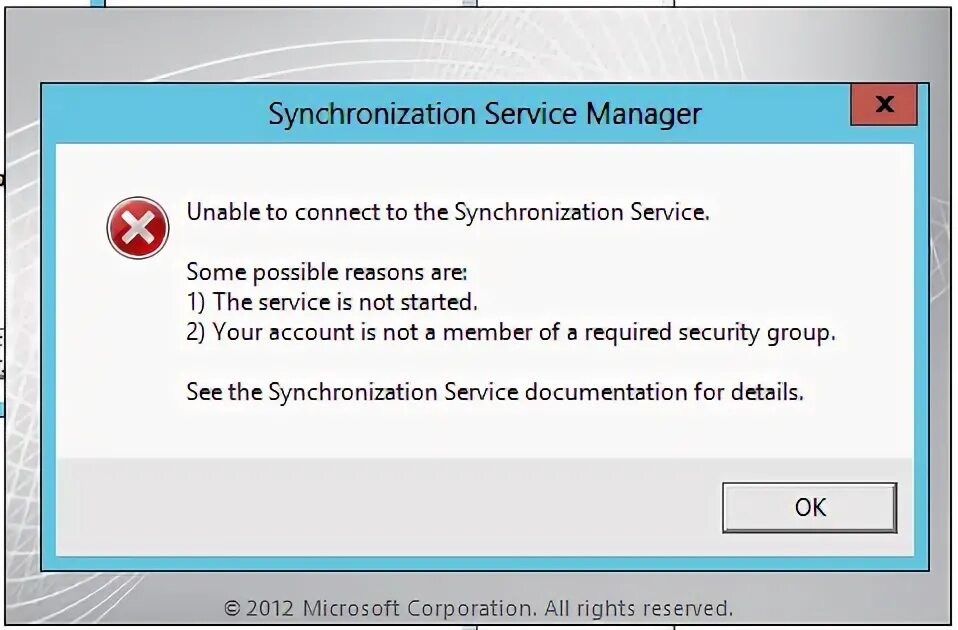Click the '© 2012' copyright symbol text
The height and width of the screenshot is (630, 958).
(x=259, y=607)
